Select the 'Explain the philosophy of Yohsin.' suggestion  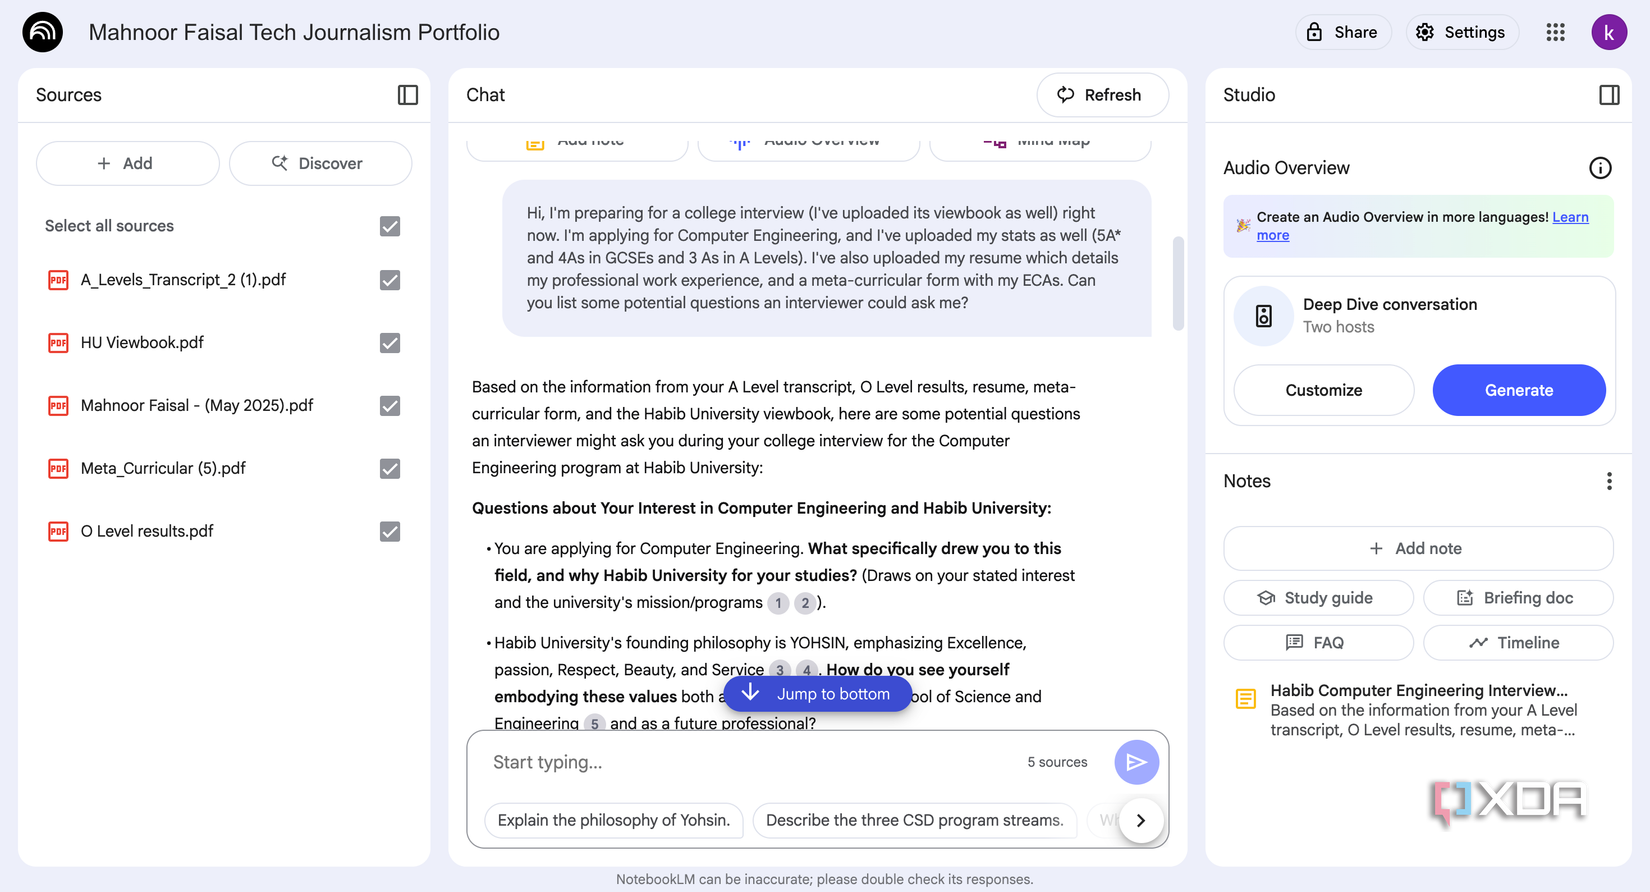point(614,820)
